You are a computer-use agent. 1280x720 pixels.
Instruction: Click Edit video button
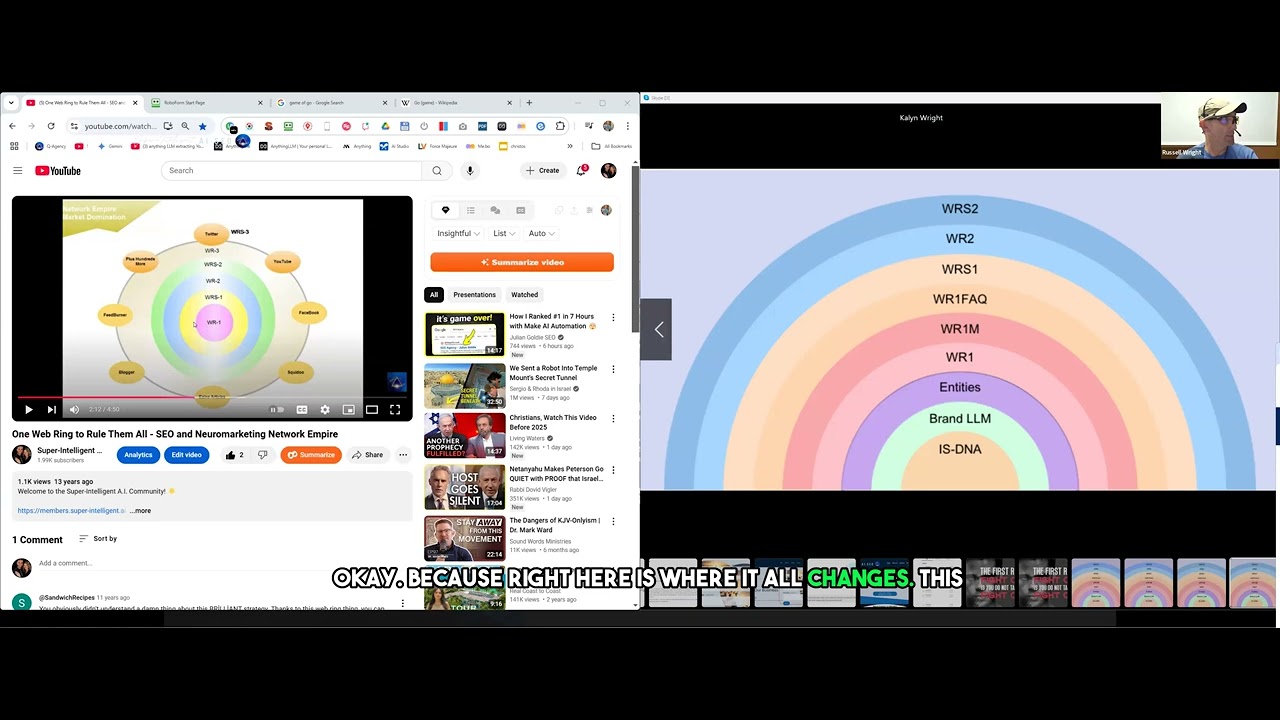pyautogui.click(x=186, y=455)
